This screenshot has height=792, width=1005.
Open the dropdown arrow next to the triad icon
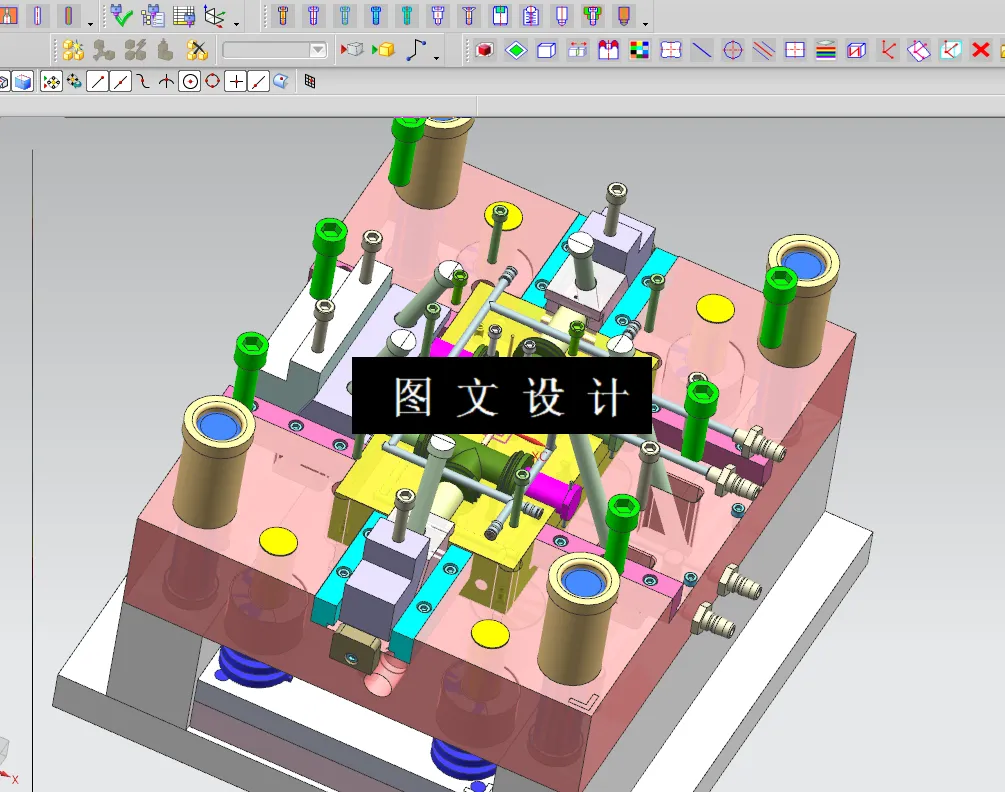click(x=235, y=23)
